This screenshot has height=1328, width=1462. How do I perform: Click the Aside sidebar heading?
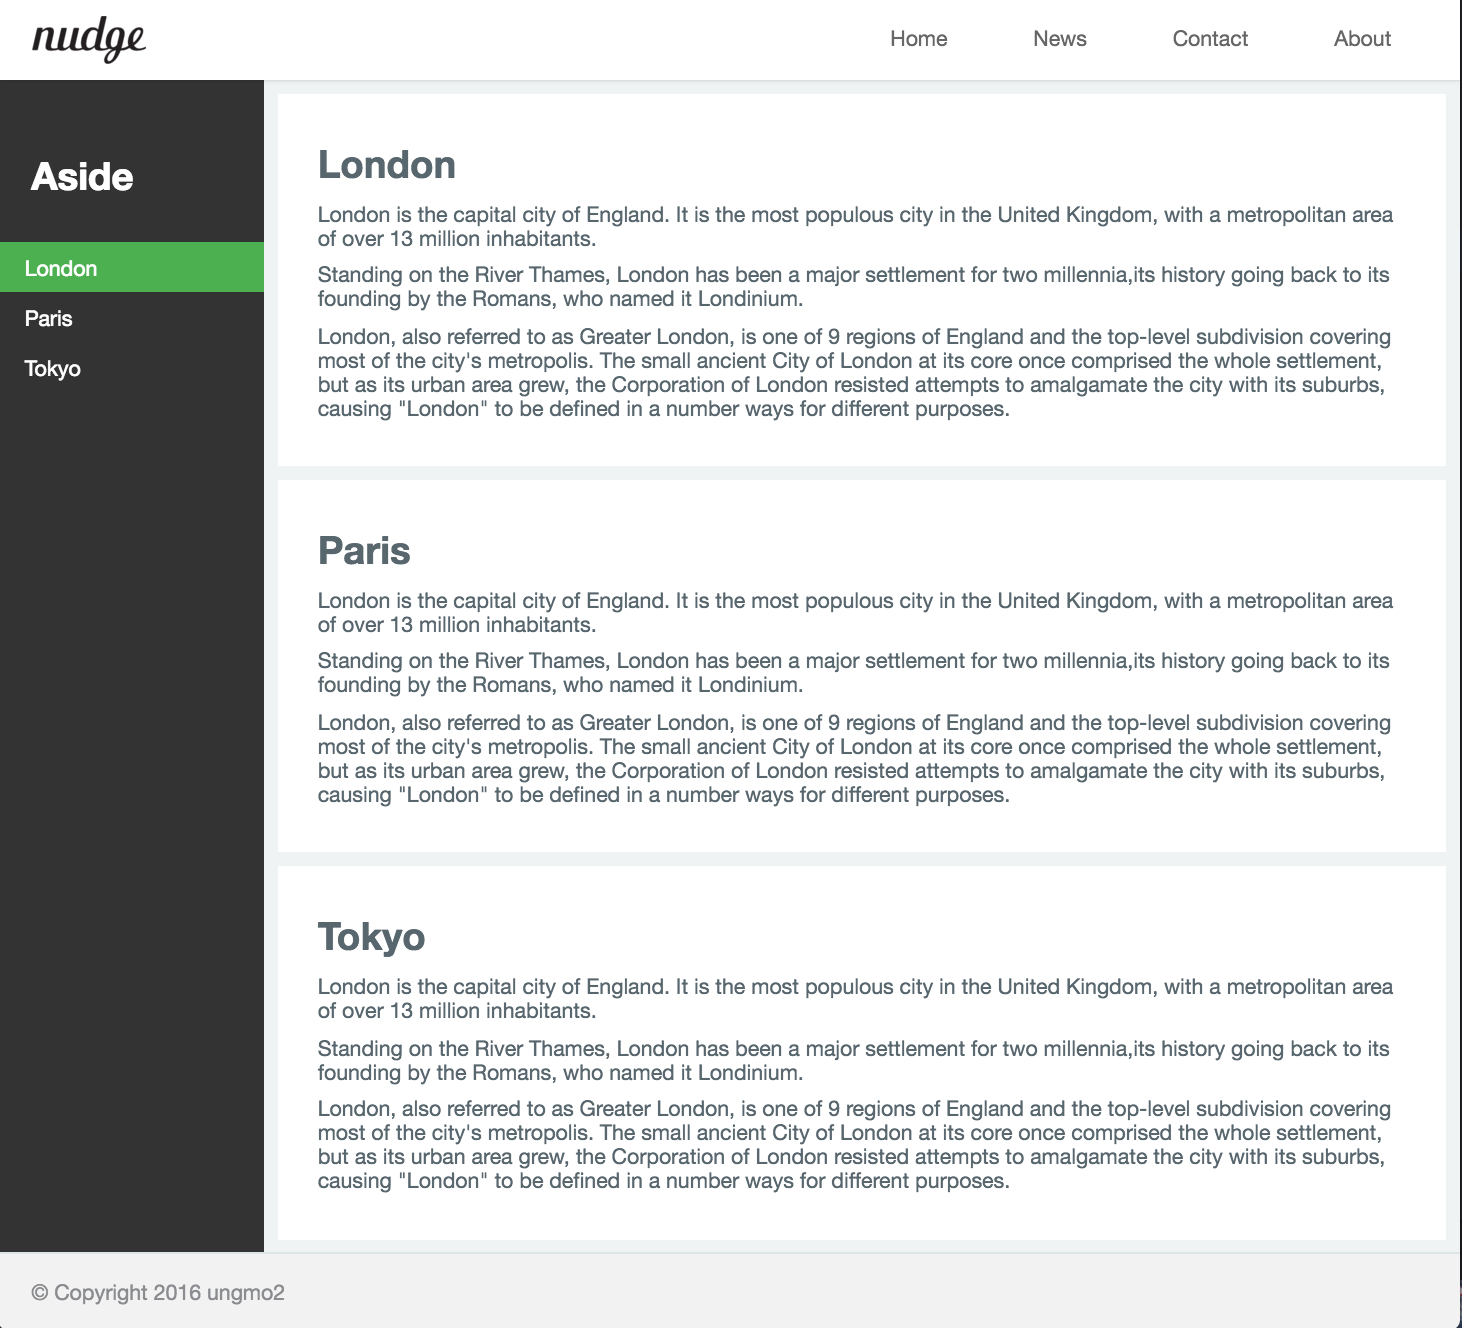[x=82, y=177]
